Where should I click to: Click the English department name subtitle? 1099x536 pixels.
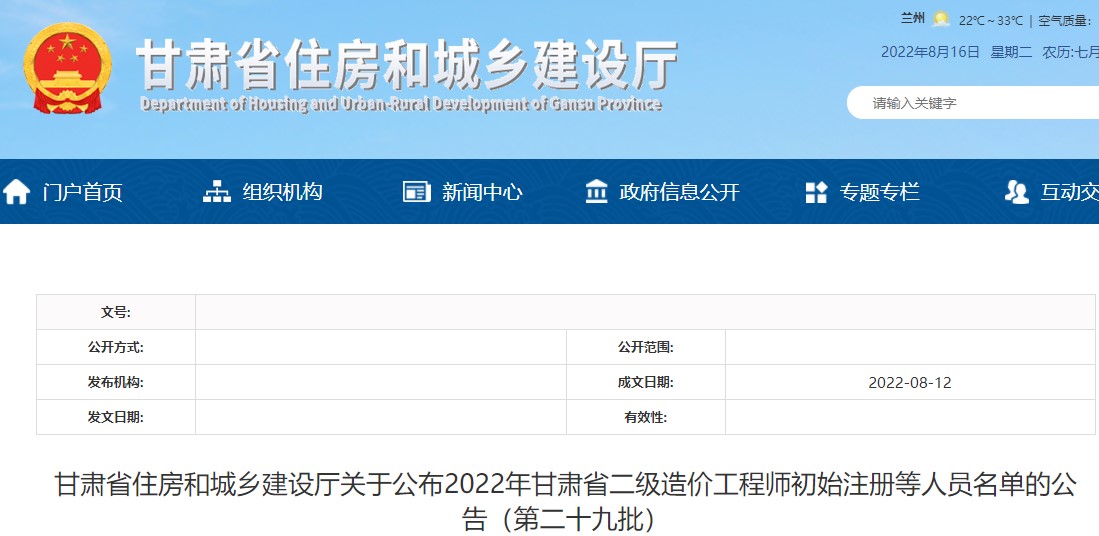(400, 105)
